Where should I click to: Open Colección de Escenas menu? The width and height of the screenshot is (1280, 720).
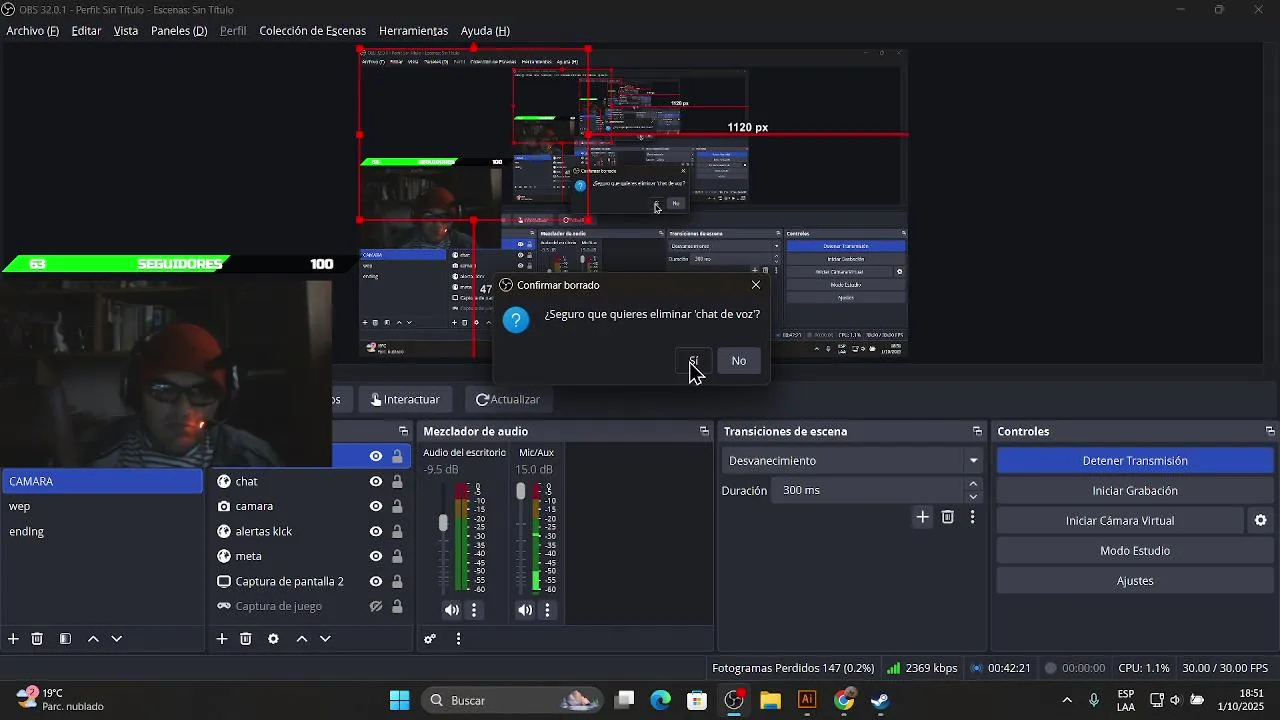(313, 31)
